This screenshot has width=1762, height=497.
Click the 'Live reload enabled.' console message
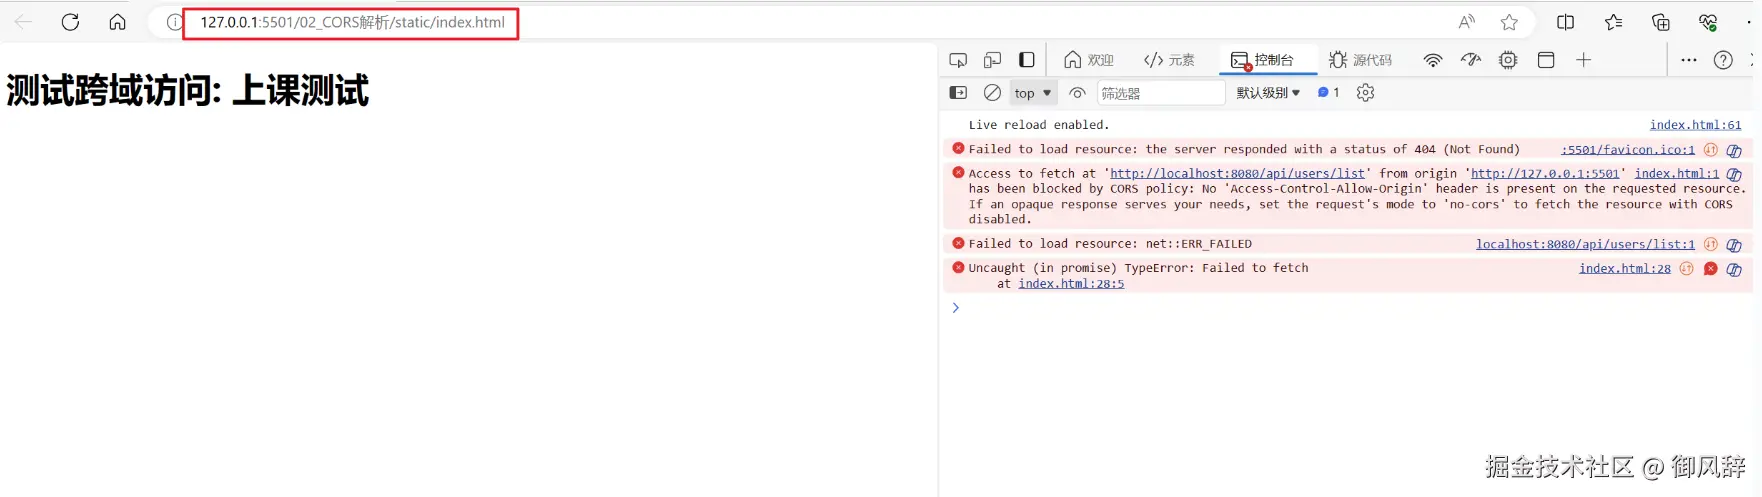(x=1038, y=125)
